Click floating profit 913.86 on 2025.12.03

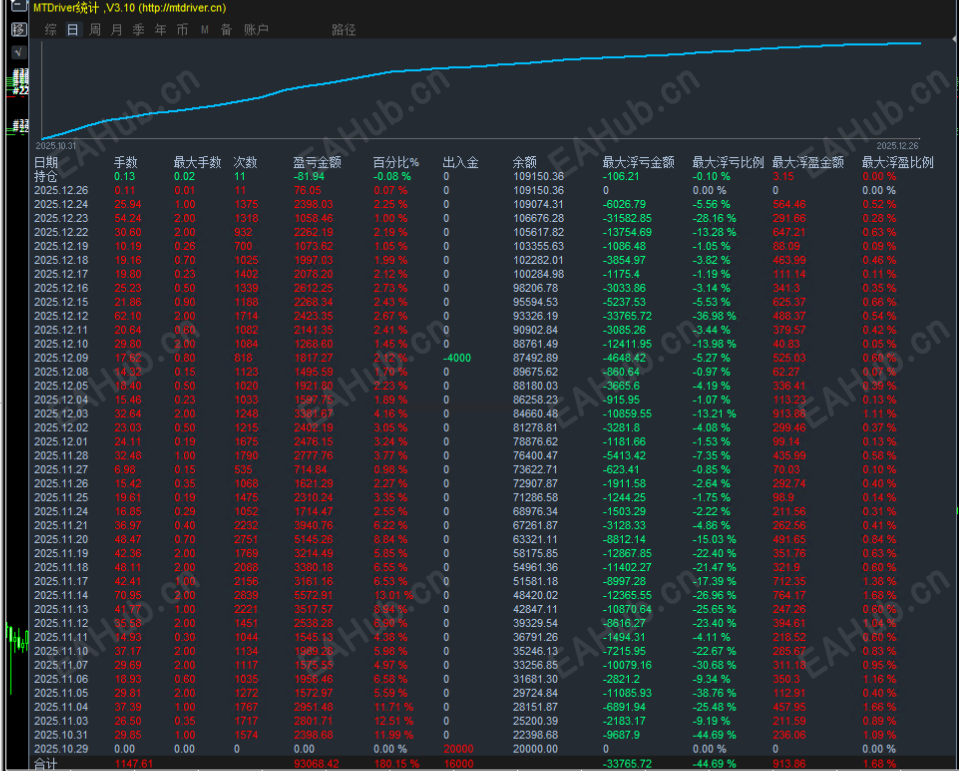point(790,414)
